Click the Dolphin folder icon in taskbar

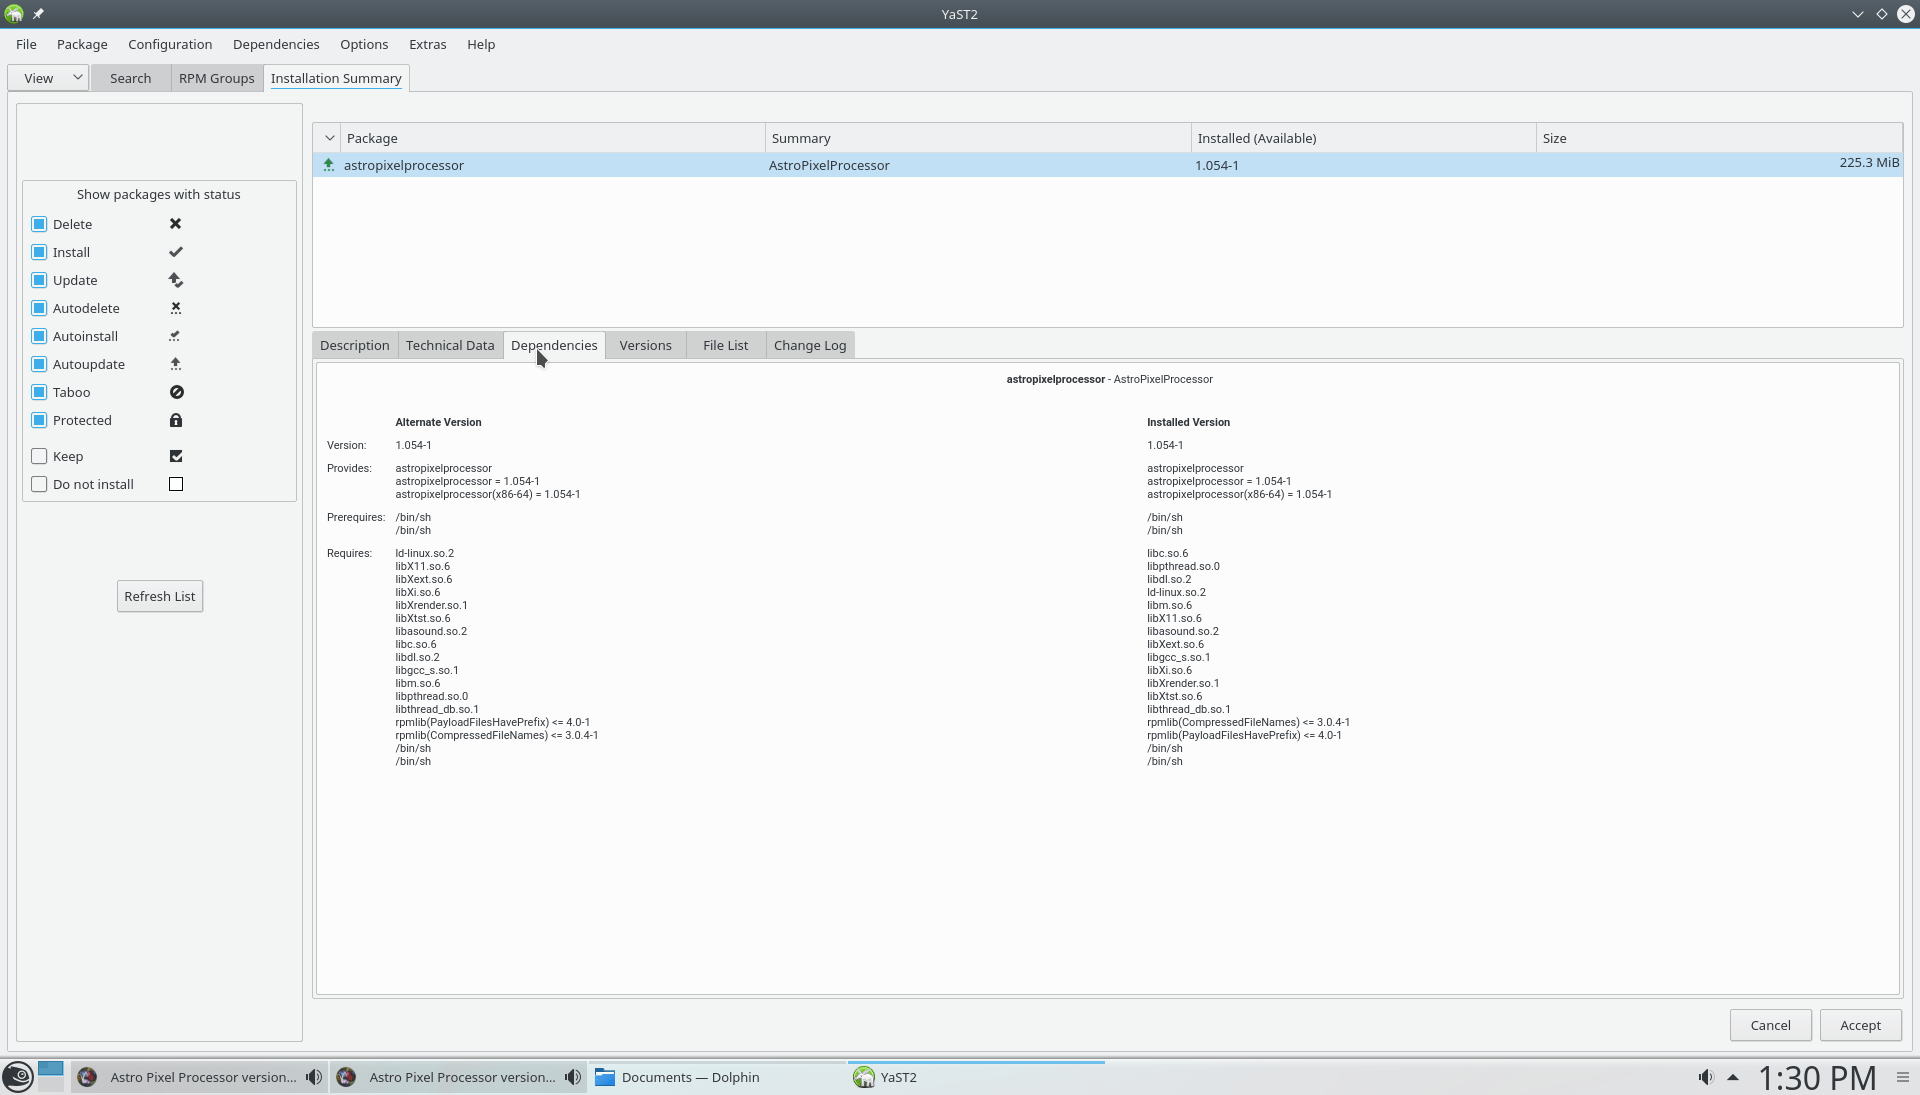coord(605,1077)
